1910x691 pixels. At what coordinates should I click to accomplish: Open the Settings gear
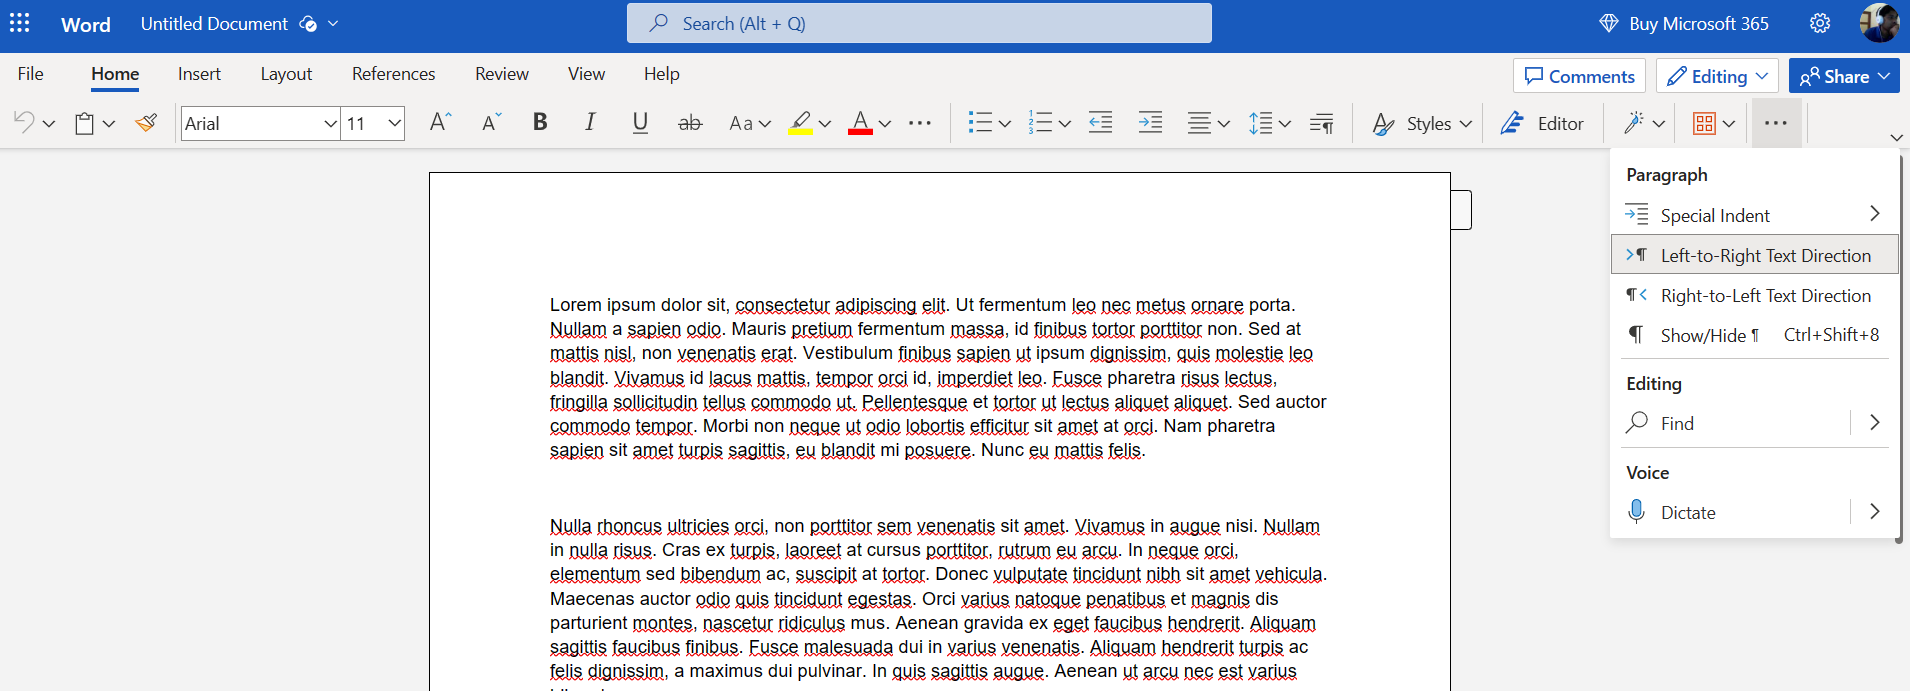[1820, 23]
